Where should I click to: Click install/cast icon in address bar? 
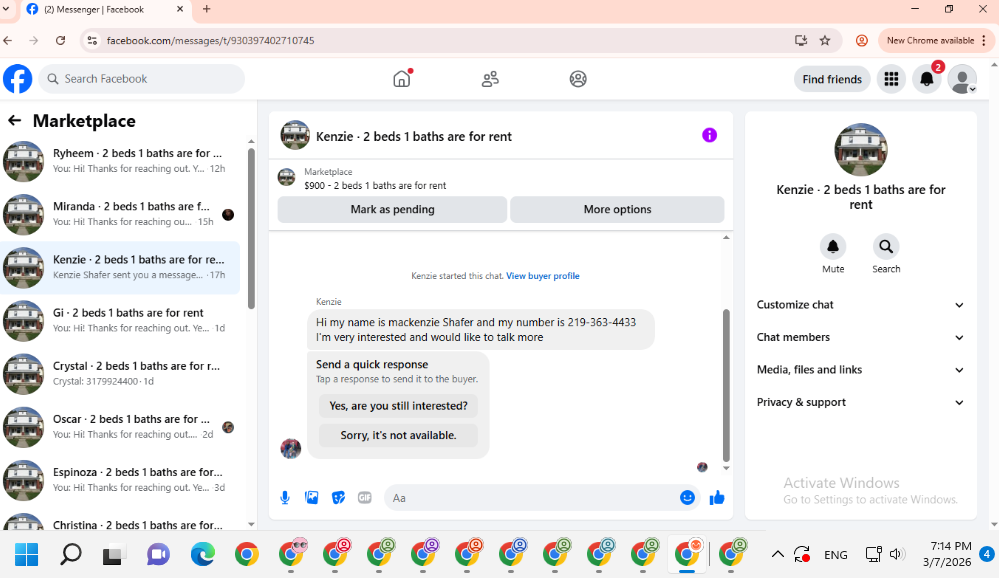pyautogui.click(x=801, y=40)
